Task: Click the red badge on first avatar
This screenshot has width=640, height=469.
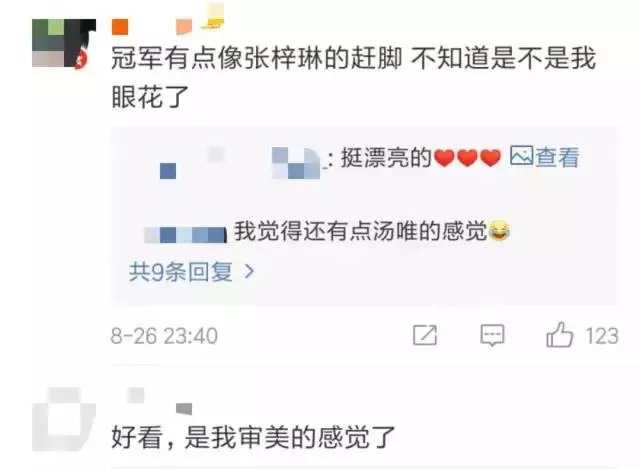Action: point(81,60)
